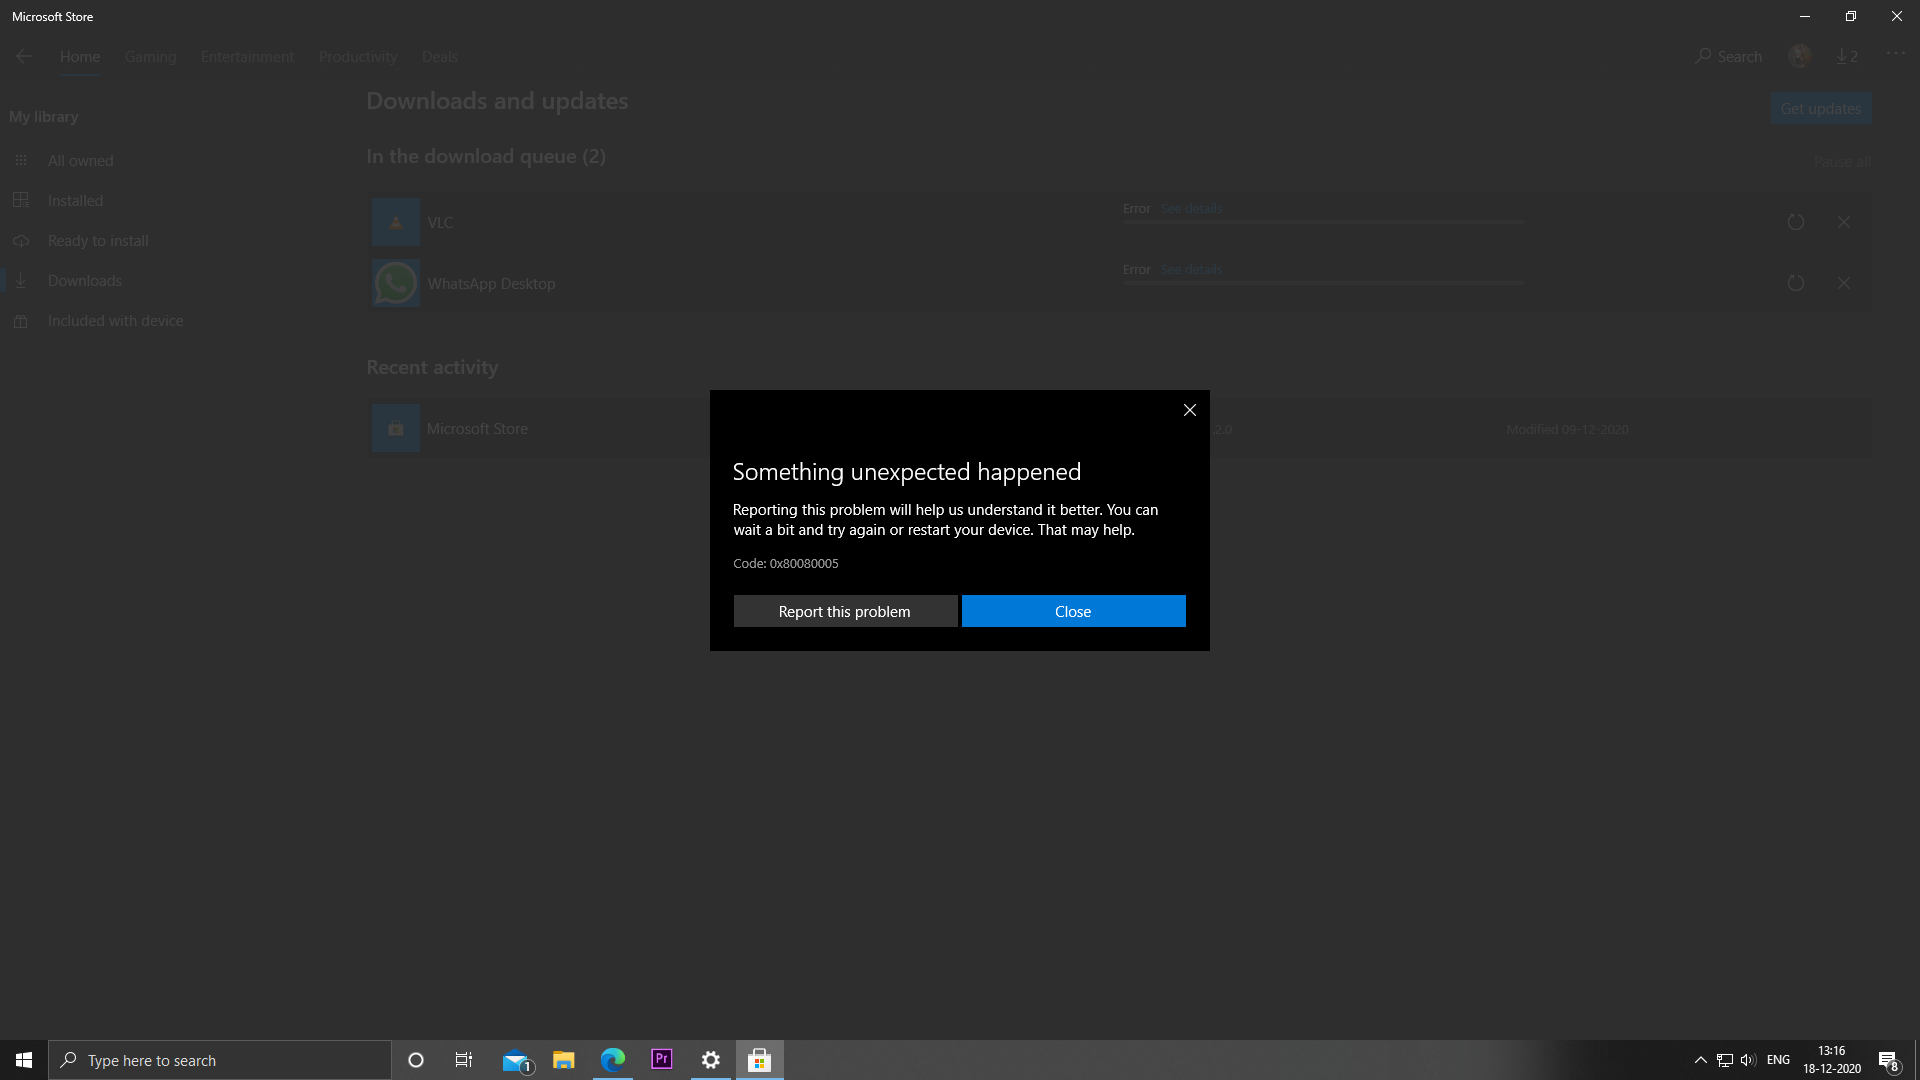Click the WhatsApp Desktop name text
The height and width of the screenshot is (1080, 1920).
tap(491, 283)
